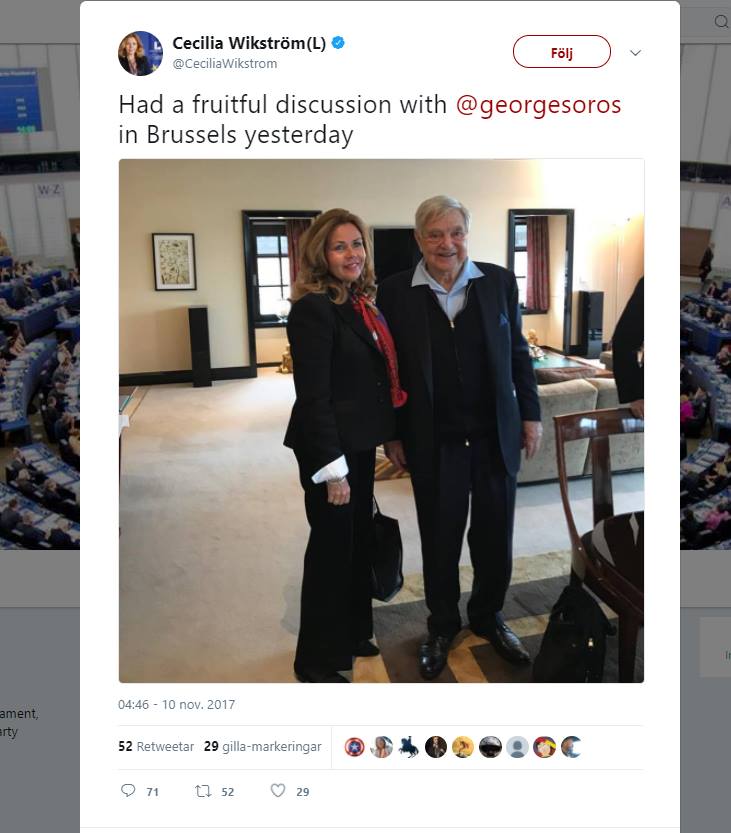Open the Cecilia Wikström(L) name link
This screenshot has height=833, width=731.
[249, 43]
